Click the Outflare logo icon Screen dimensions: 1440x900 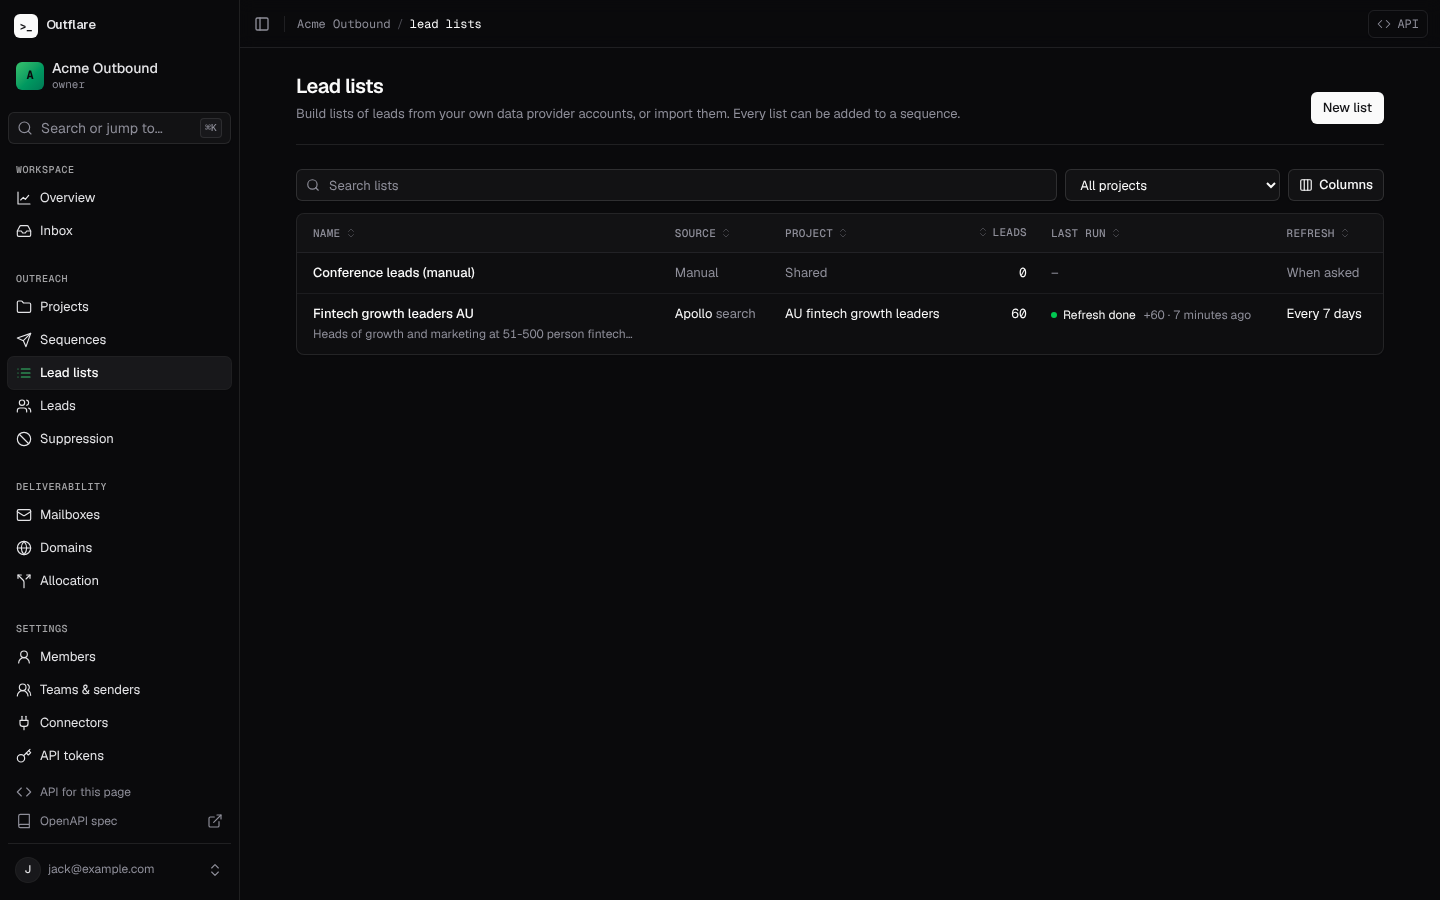tap(26, 25)
